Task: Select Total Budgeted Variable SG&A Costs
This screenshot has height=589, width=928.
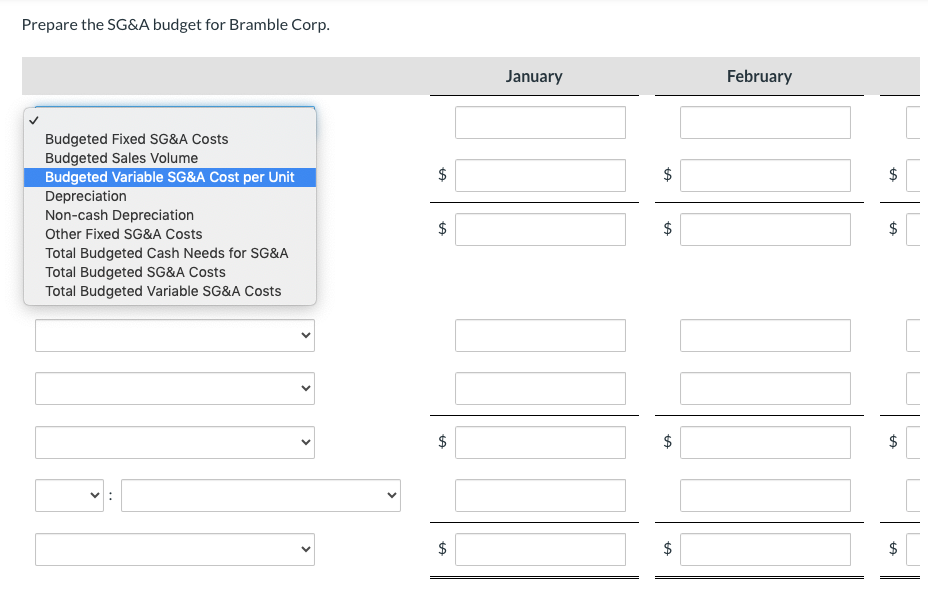Action: click(163, 291)
